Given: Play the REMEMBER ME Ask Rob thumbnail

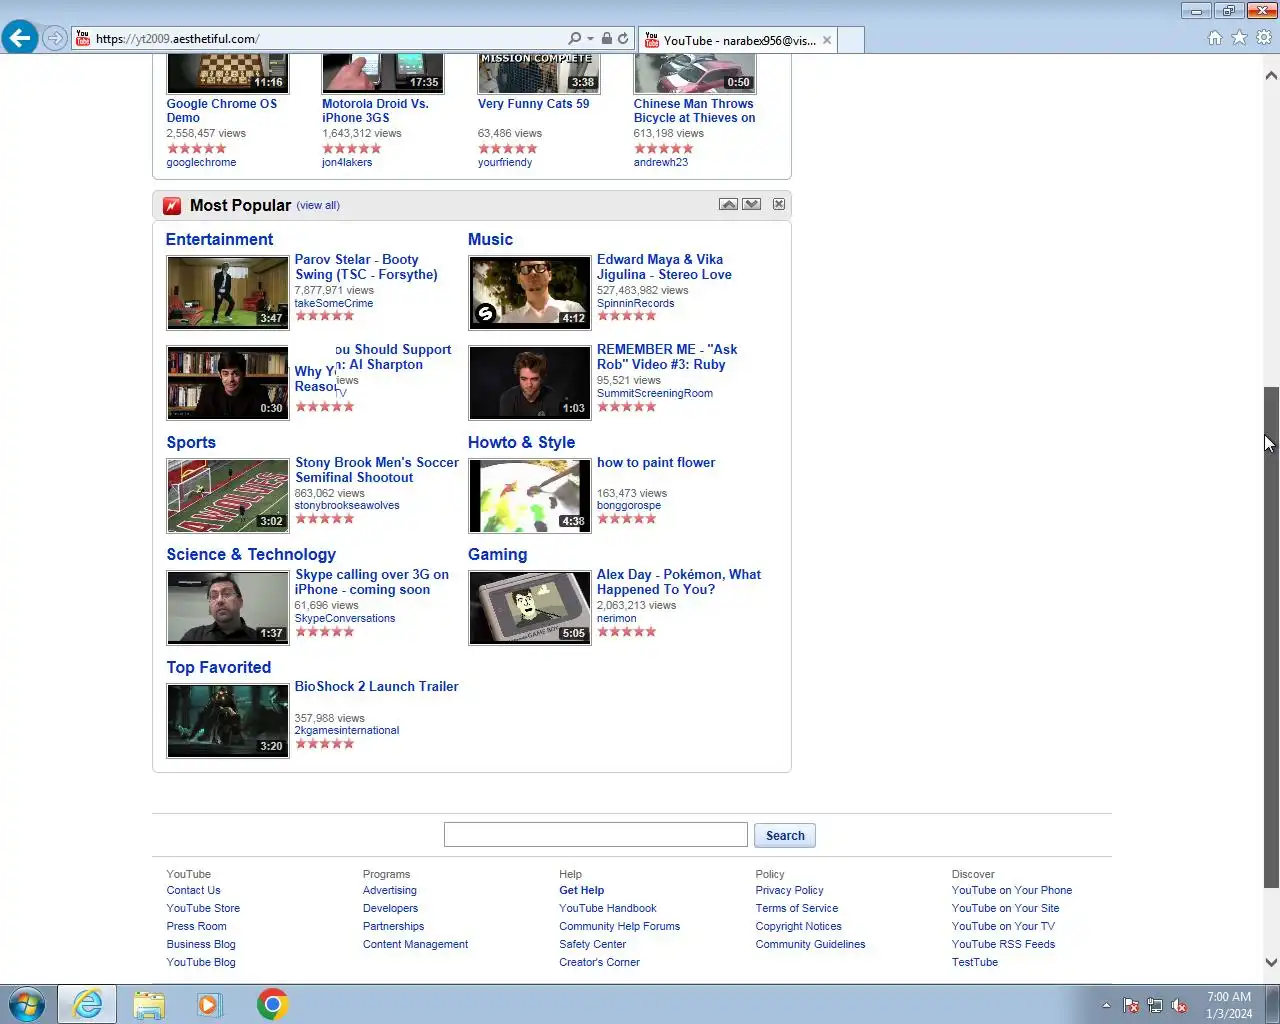Looking at the screenshot, I should 530,383.
